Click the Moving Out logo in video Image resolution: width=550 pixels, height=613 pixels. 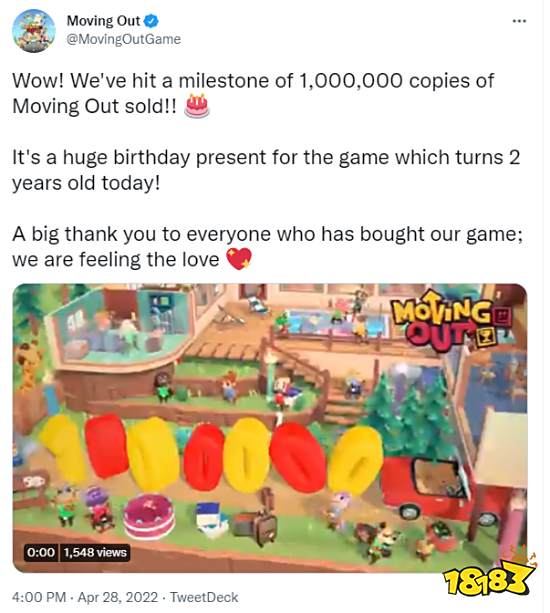point(450,323)
